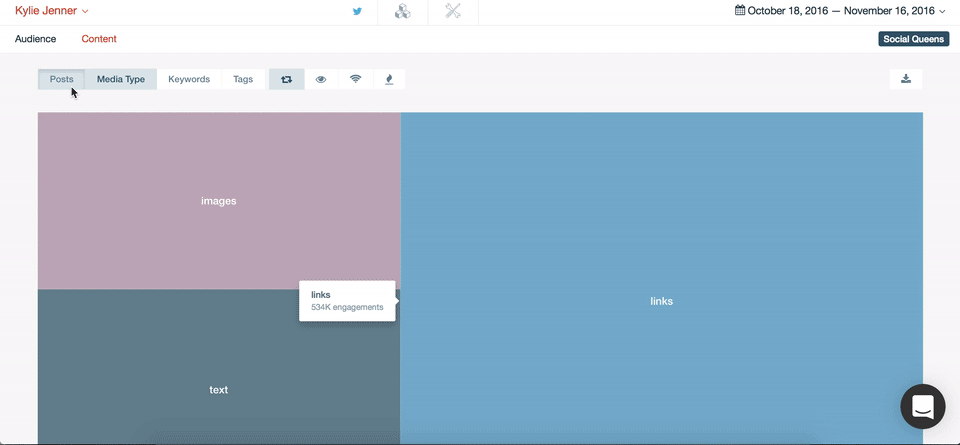Switch to the Content tab
960x445 pixels.
coord(99,39)
